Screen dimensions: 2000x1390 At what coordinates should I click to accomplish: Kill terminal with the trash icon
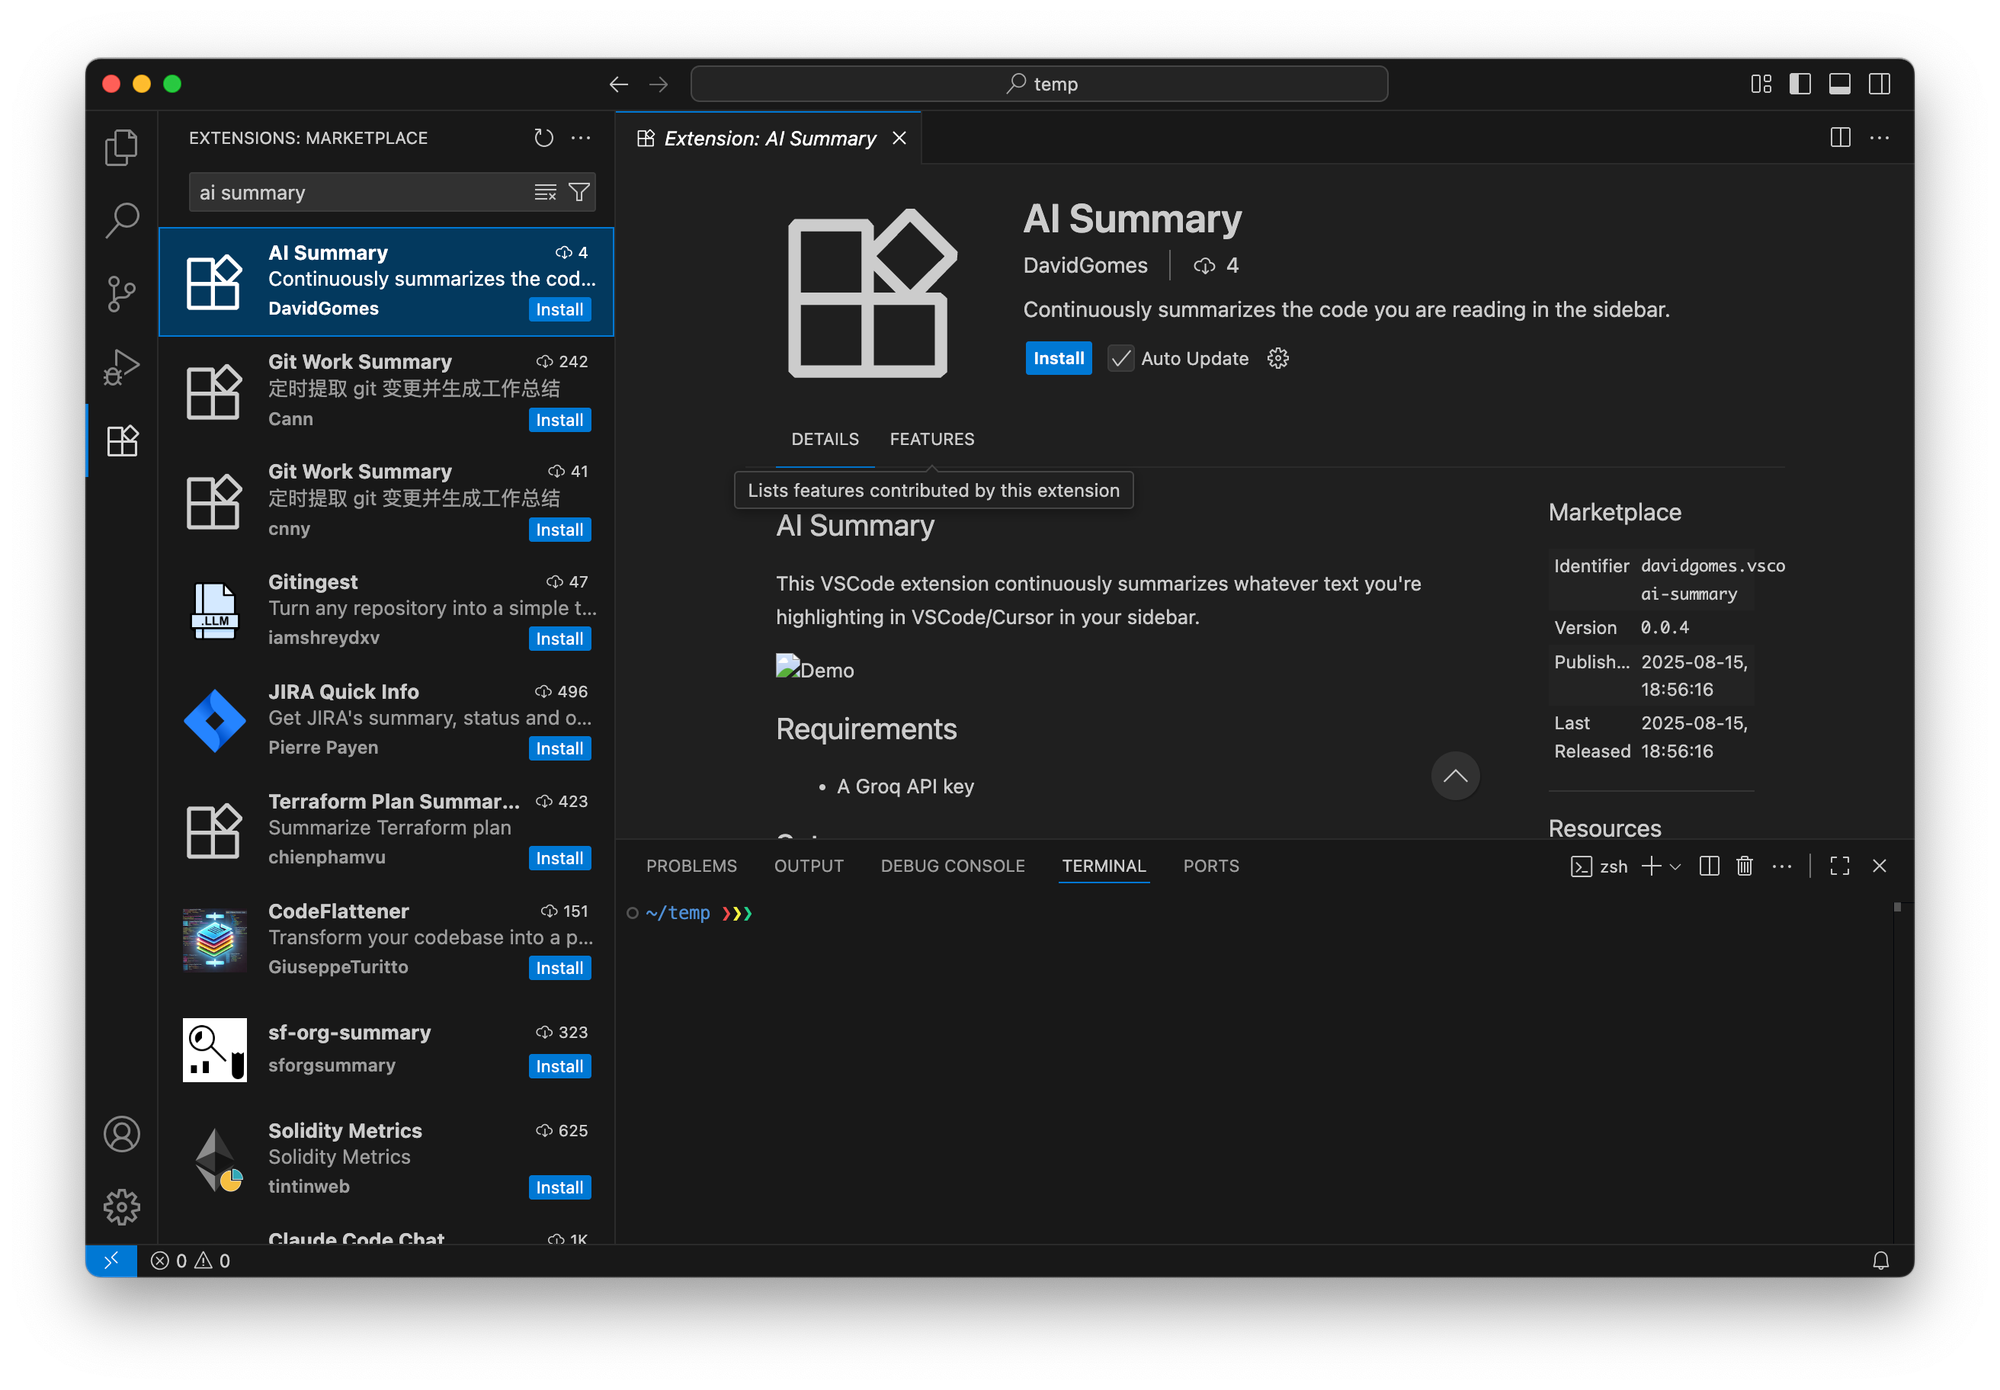1744,866
